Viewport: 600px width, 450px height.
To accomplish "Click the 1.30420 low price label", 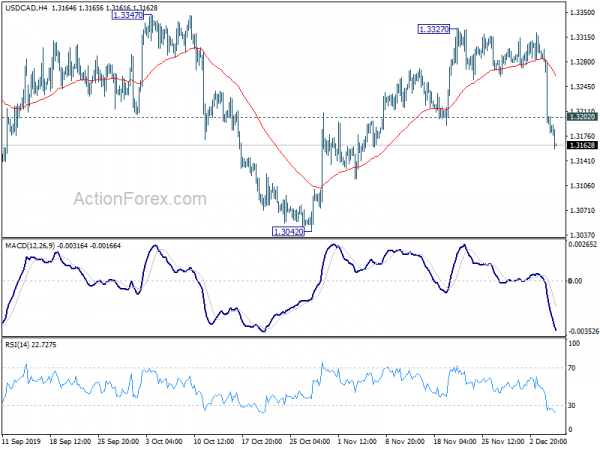I will click(x=288, y=232).
